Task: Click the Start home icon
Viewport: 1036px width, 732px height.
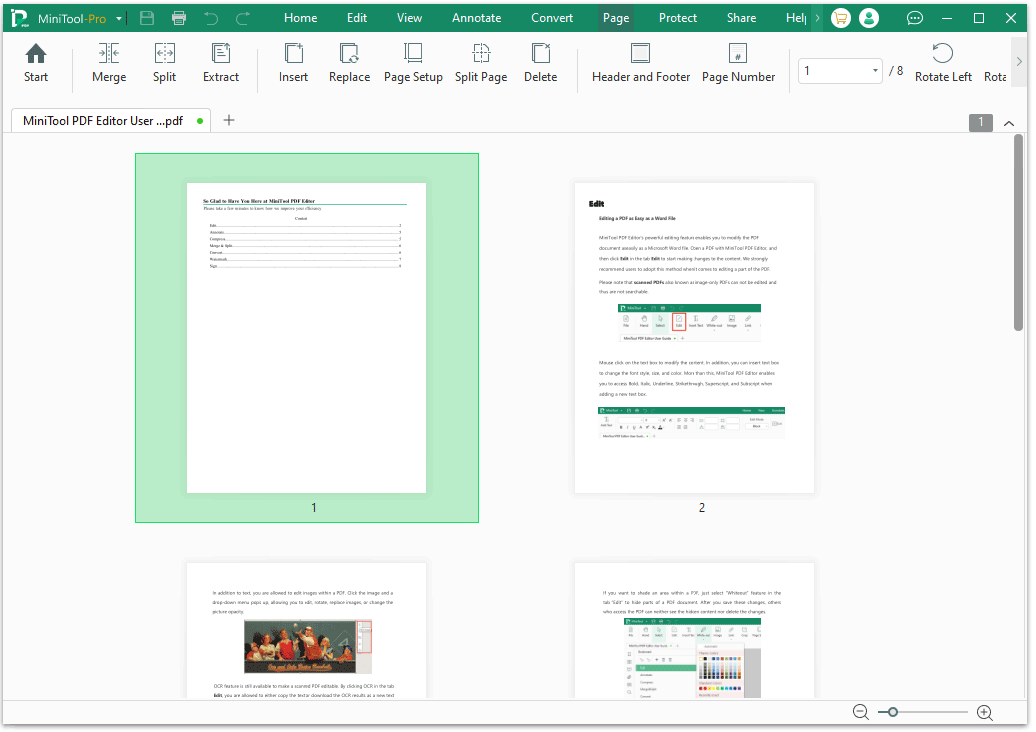Action: tap(36, 54)
